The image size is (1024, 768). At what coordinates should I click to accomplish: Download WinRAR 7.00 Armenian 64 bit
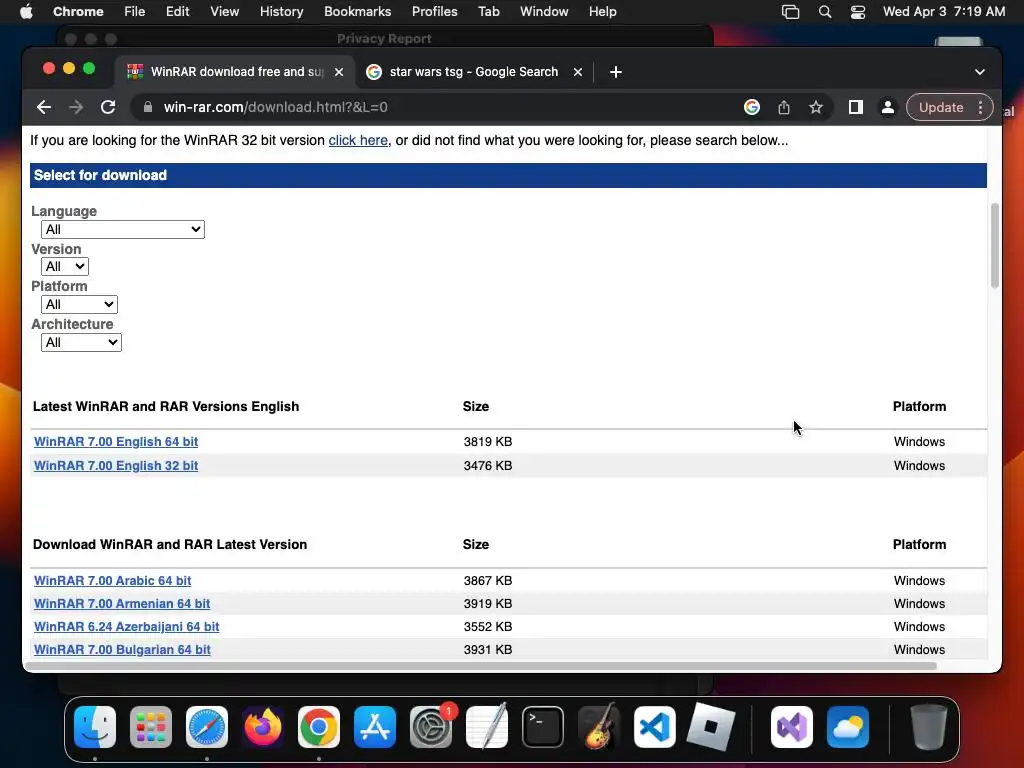tap(122, 603)
